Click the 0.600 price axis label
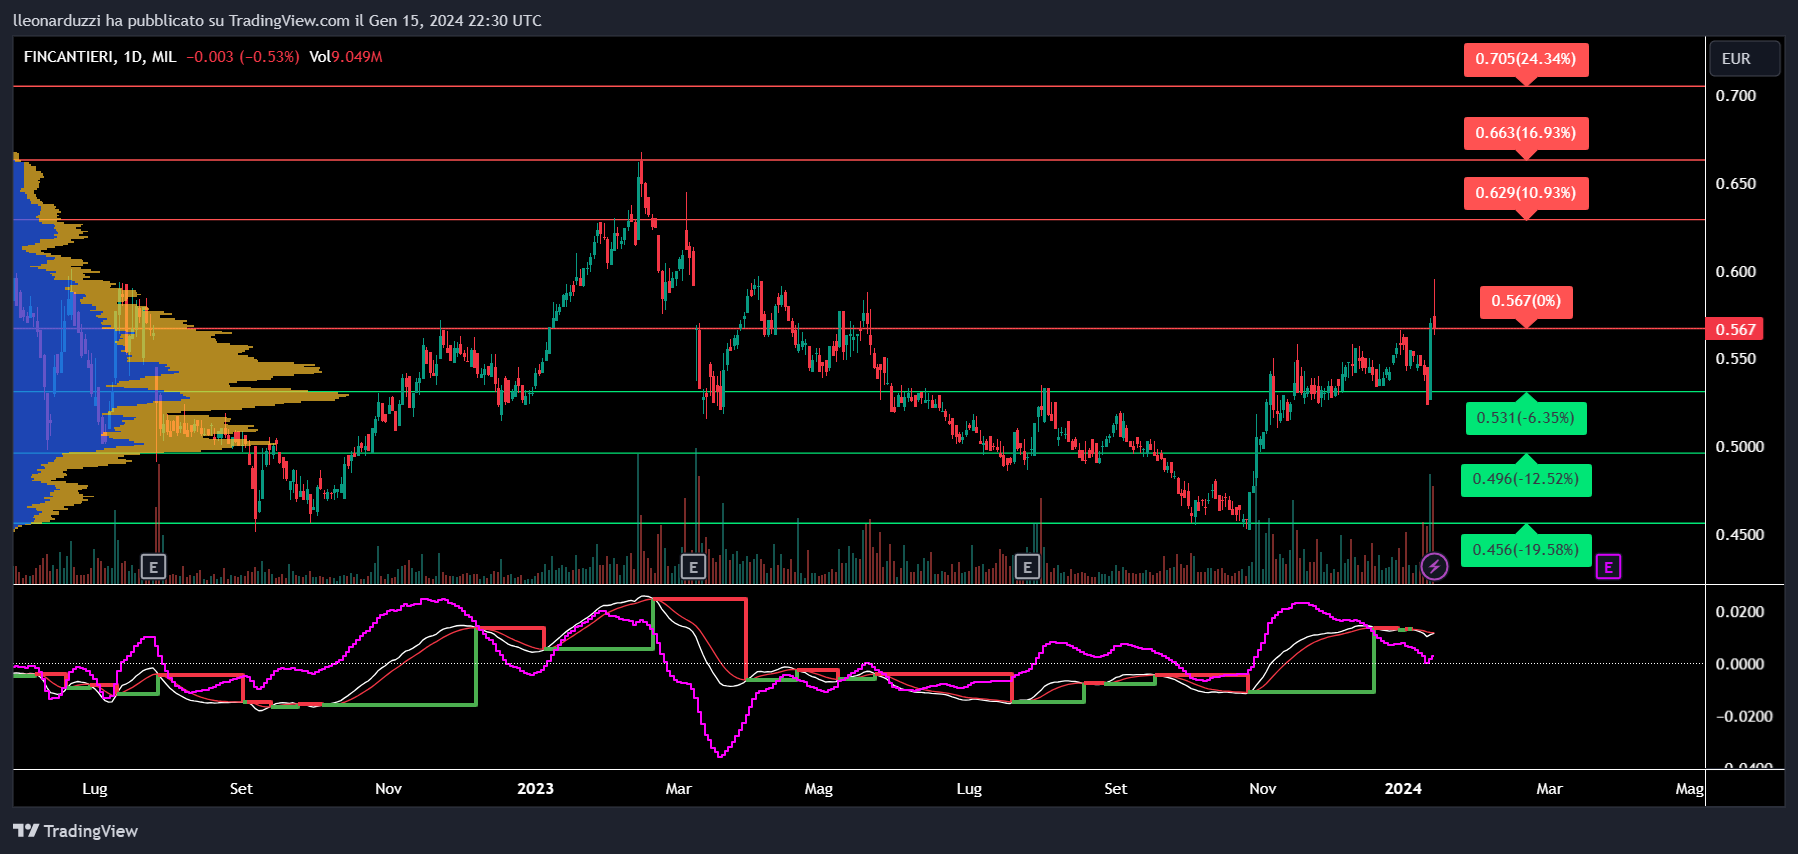 pyautogui.click(x=1736, y=272)
